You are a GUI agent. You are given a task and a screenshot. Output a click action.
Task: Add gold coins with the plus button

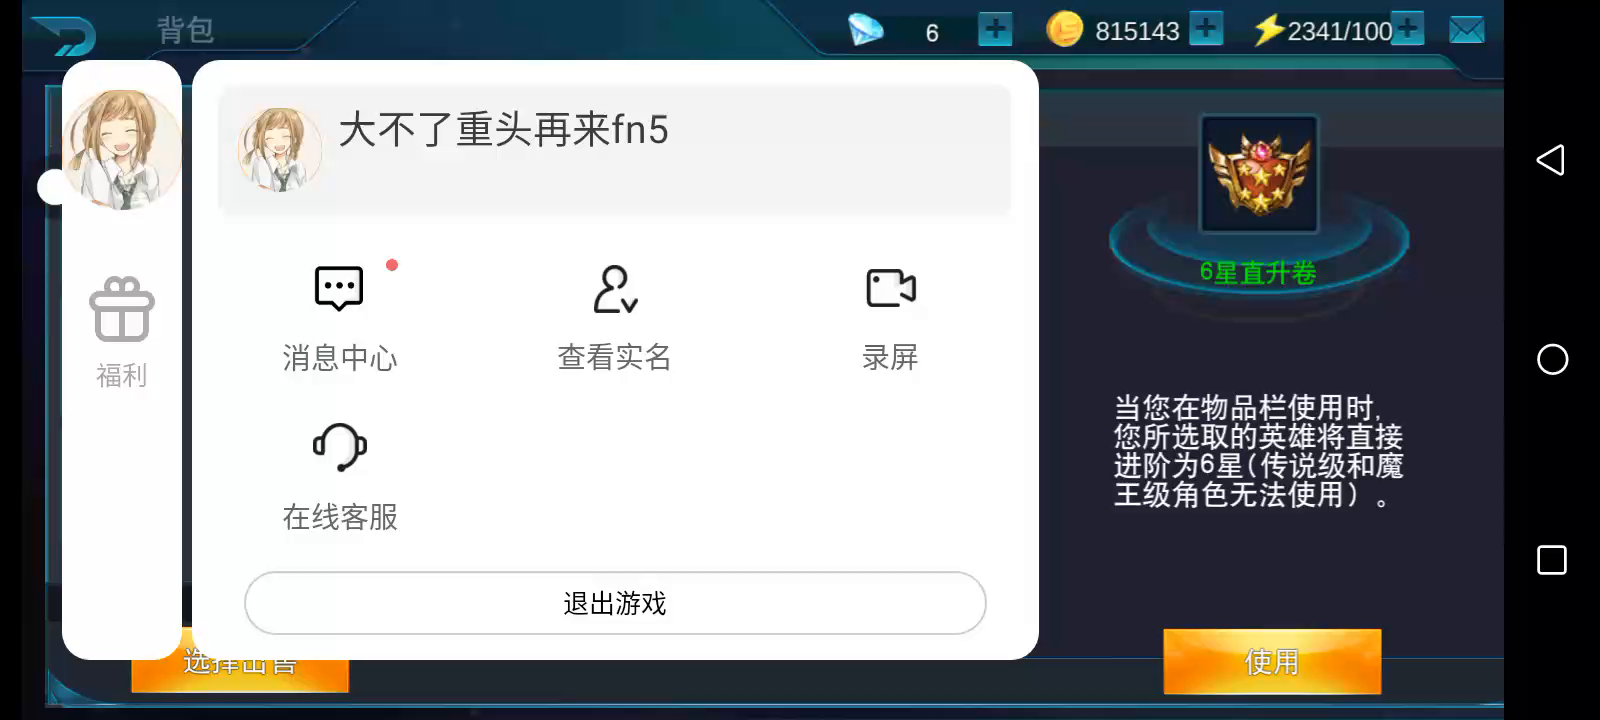[1206, 30]
